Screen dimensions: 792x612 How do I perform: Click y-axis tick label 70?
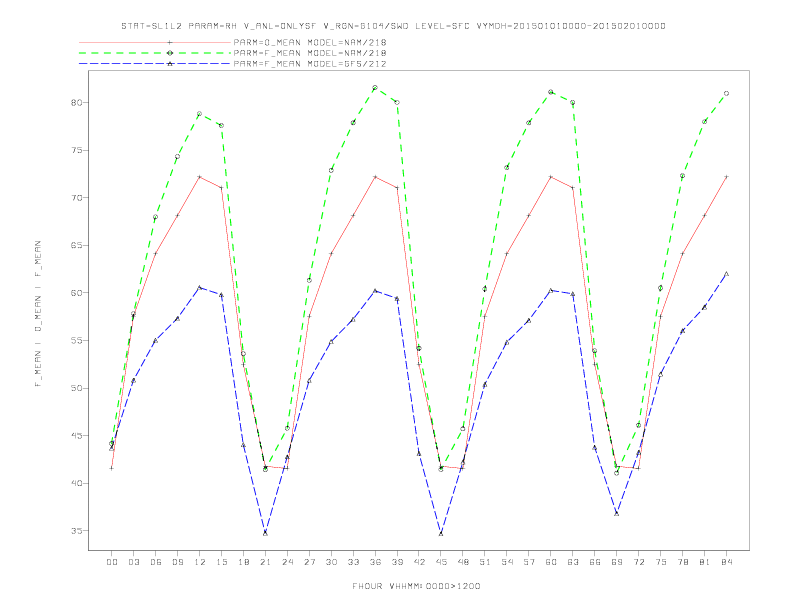point(76,197)
